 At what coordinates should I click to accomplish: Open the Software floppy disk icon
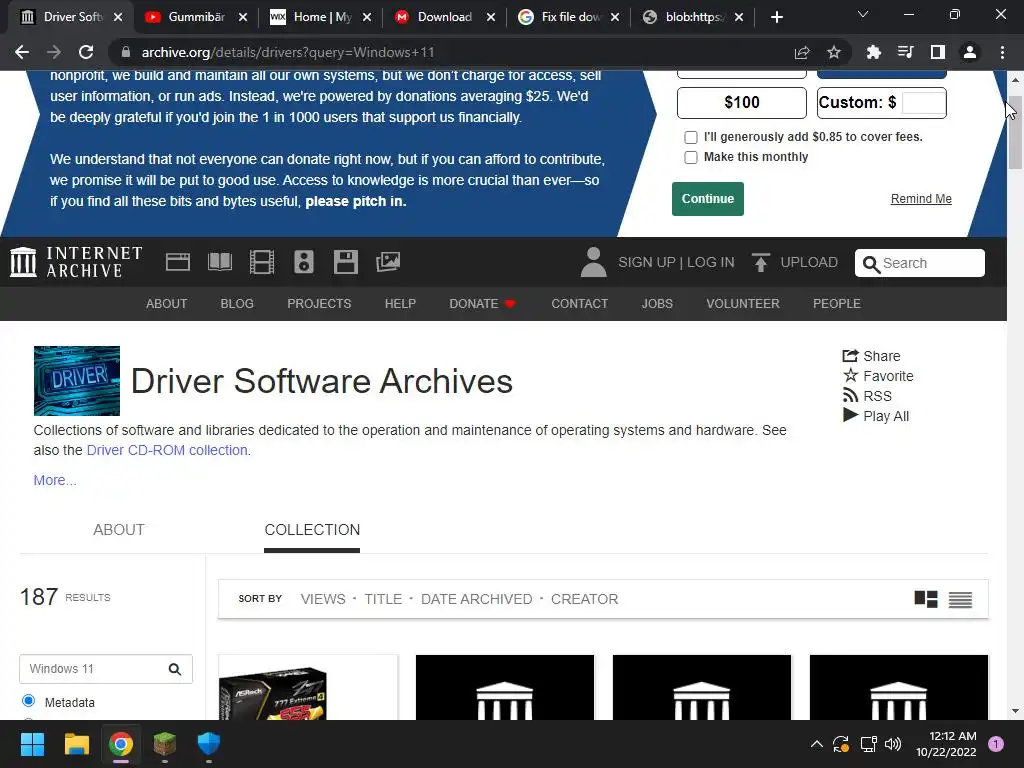pos(345,263)
